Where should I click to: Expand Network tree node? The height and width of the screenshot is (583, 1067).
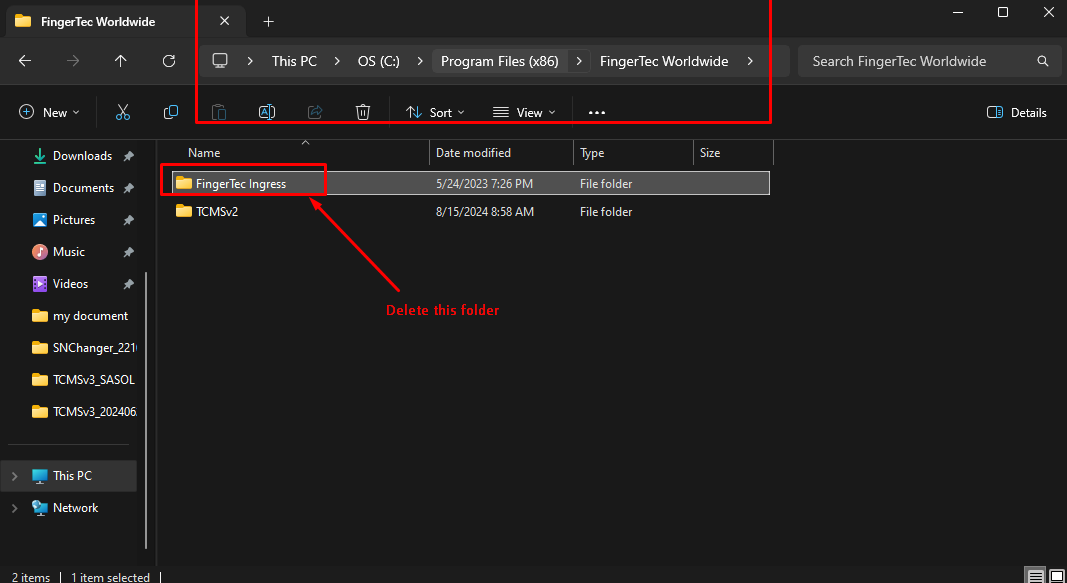[x=15, y=508]
